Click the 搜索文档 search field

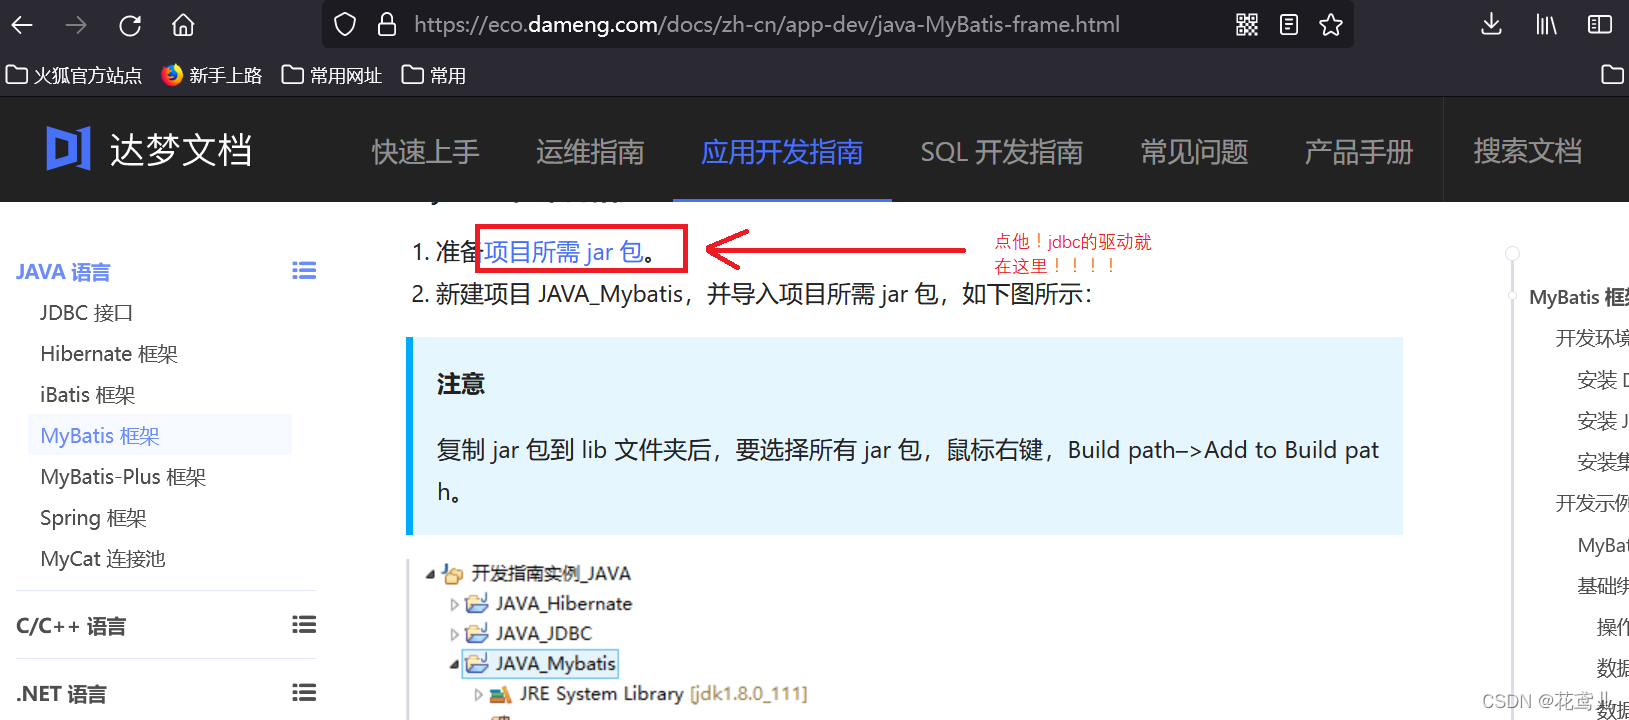[x=1528, y=151]
